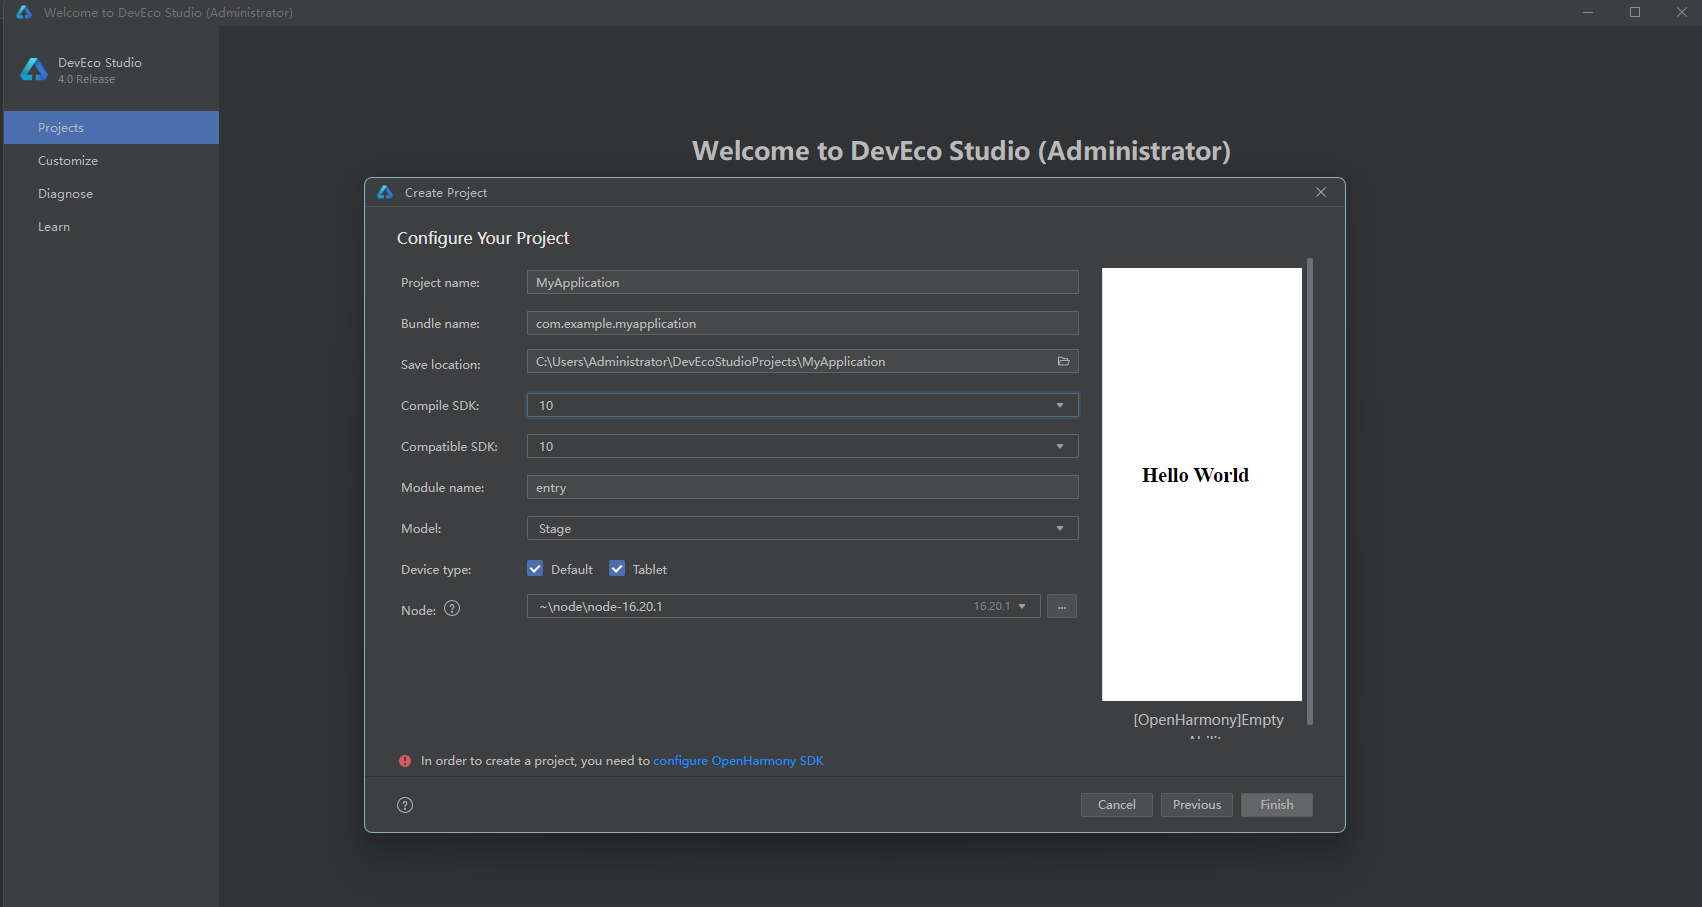Open the Compatible SDK dropdown
1702x907 pixels.
802,446
